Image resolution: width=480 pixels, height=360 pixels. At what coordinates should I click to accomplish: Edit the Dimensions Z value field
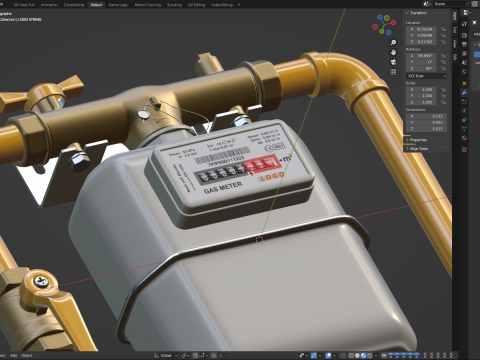(426, 129)
